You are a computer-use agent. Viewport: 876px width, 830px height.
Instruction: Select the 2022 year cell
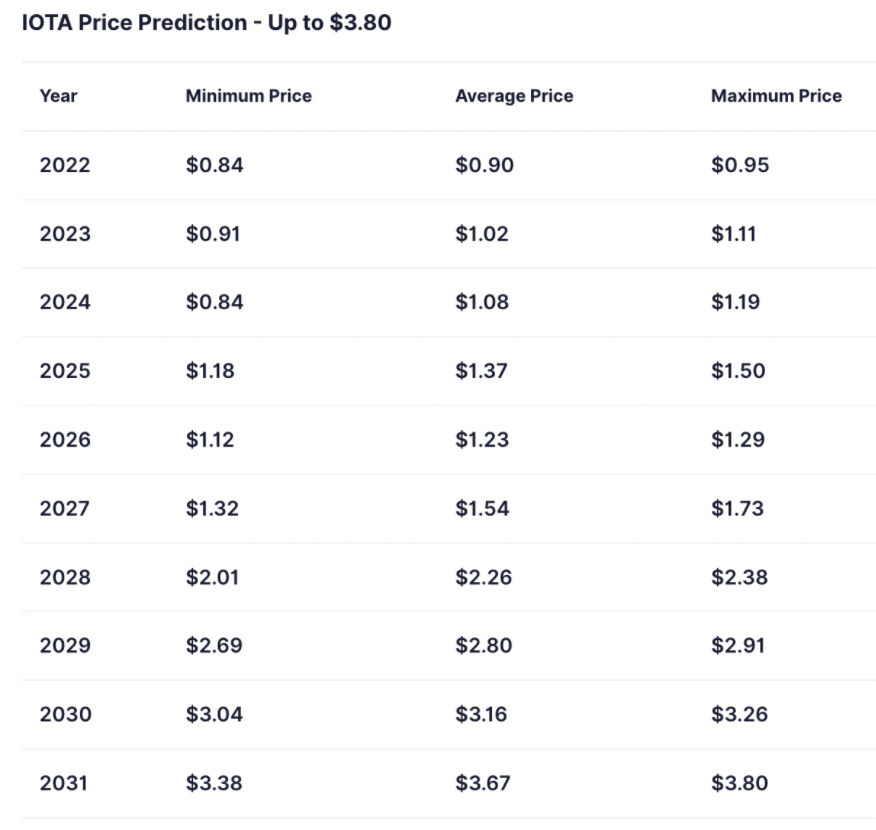click(65, 165)
